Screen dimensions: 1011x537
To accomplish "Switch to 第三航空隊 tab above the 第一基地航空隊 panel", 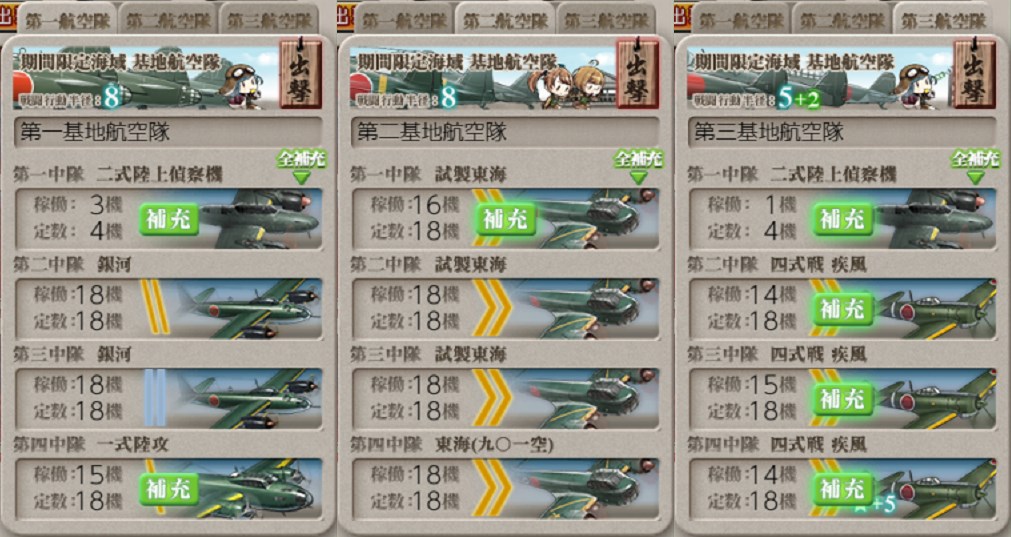I will click(x=269, y=20).
